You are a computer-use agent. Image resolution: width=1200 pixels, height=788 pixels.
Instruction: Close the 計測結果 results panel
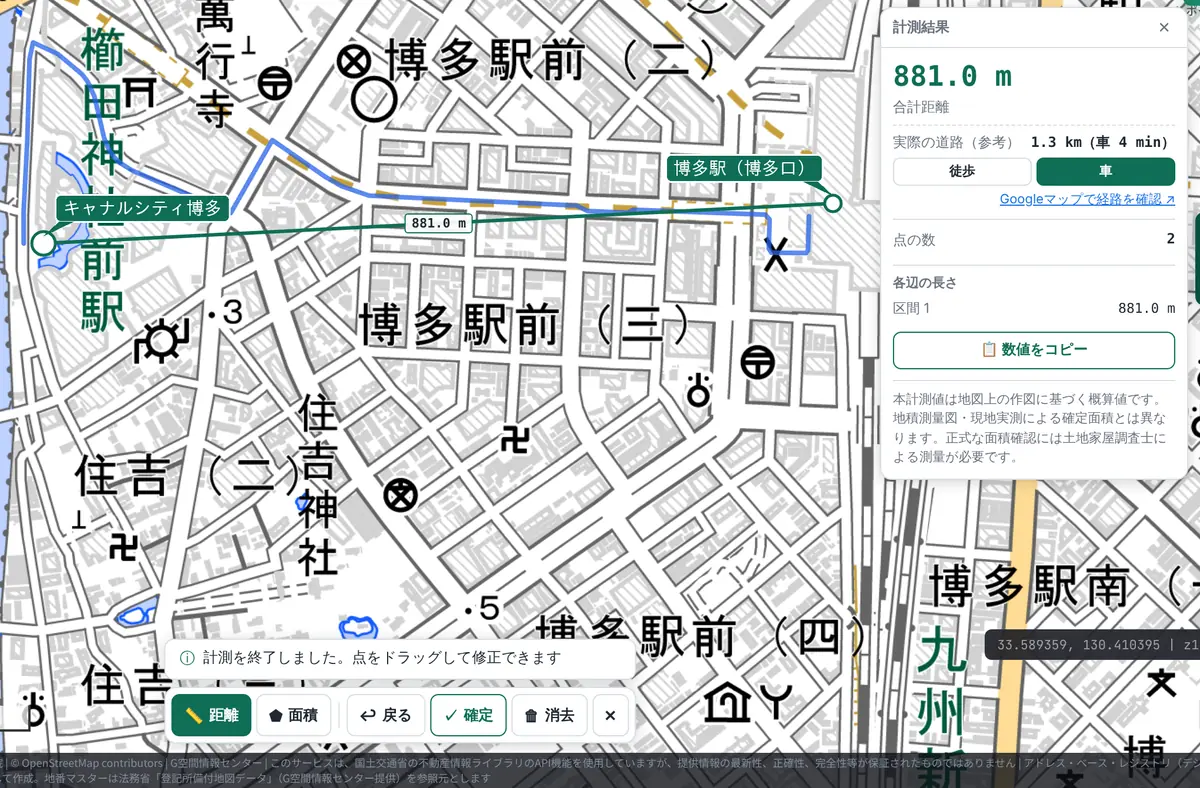click(1164, 27)
